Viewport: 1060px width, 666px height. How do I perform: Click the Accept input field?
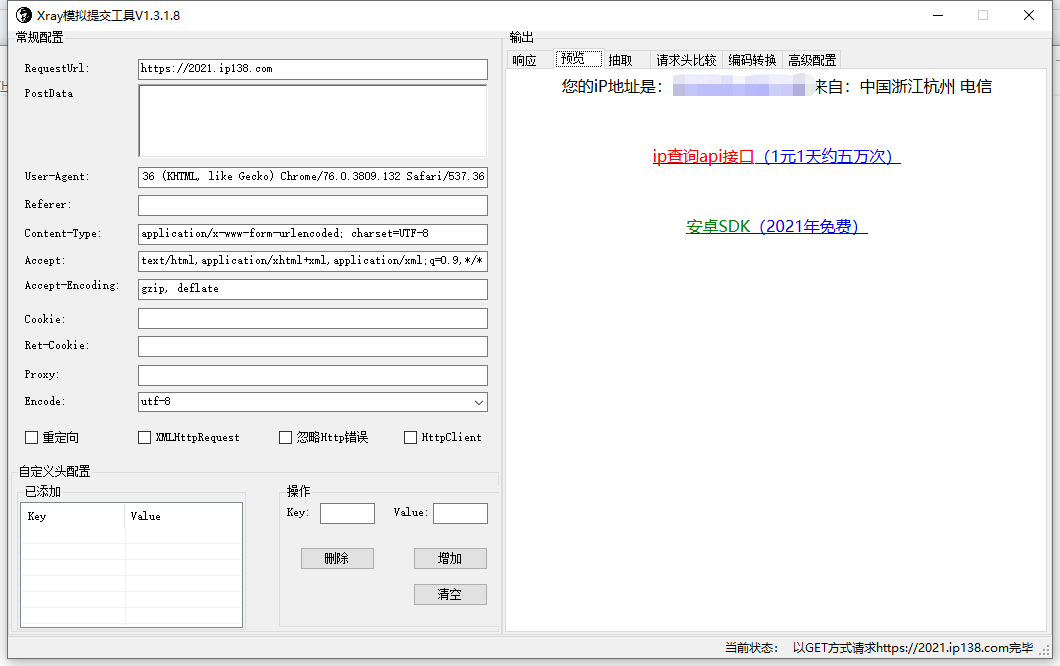coord(312,261)
